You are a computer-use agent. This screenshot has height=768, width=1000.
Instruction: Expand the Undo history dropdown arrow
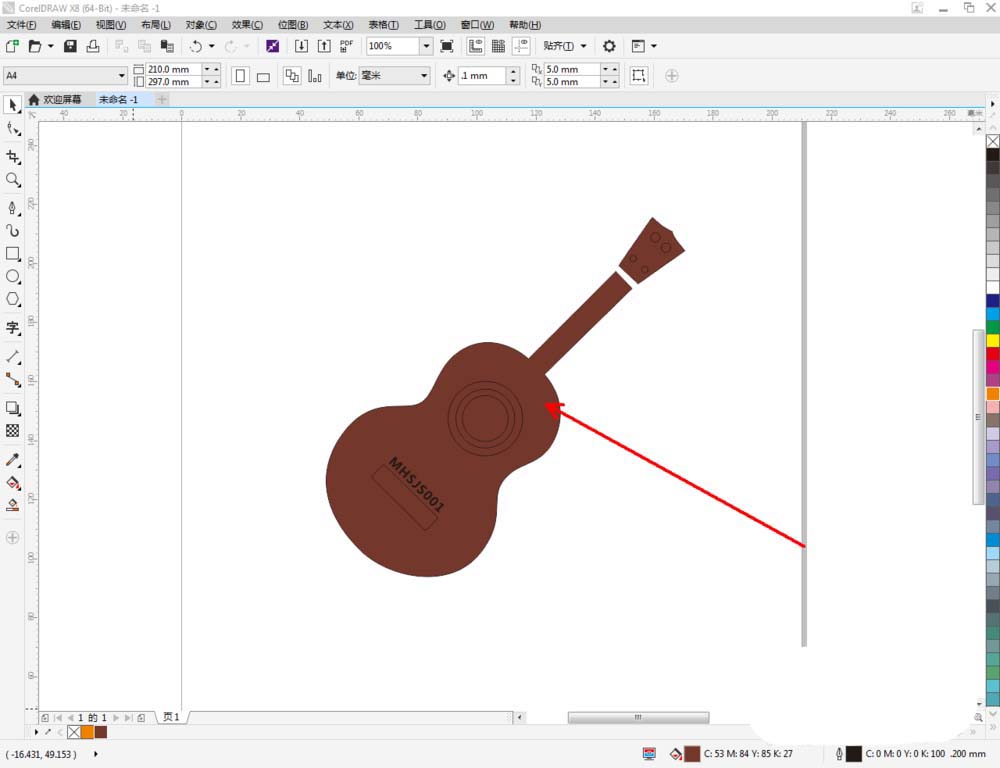212,46
